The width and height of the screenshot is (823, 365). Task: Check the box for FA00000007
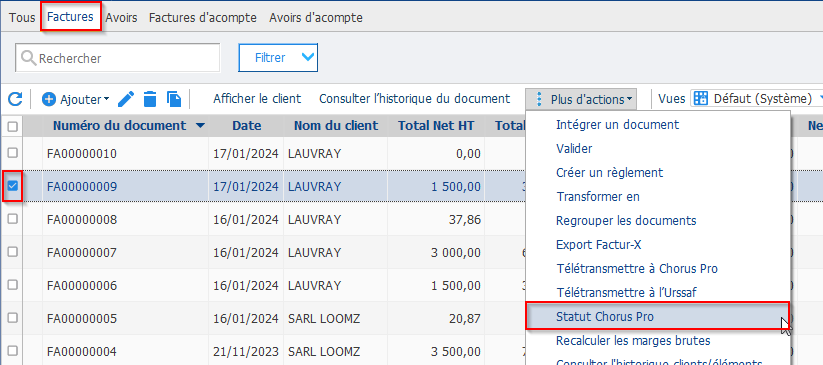point(13,252)
